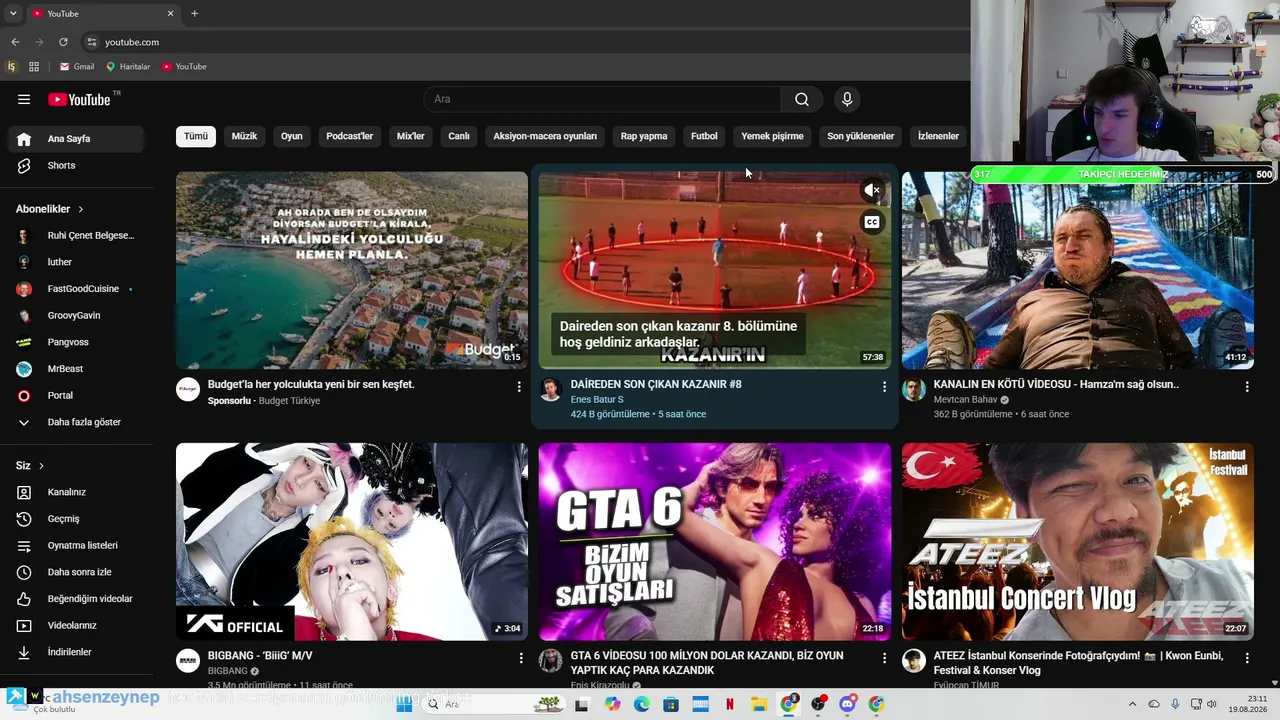Toggle captions on the video preview
The image size is (1280, 720).
click(x=872, y=222)
